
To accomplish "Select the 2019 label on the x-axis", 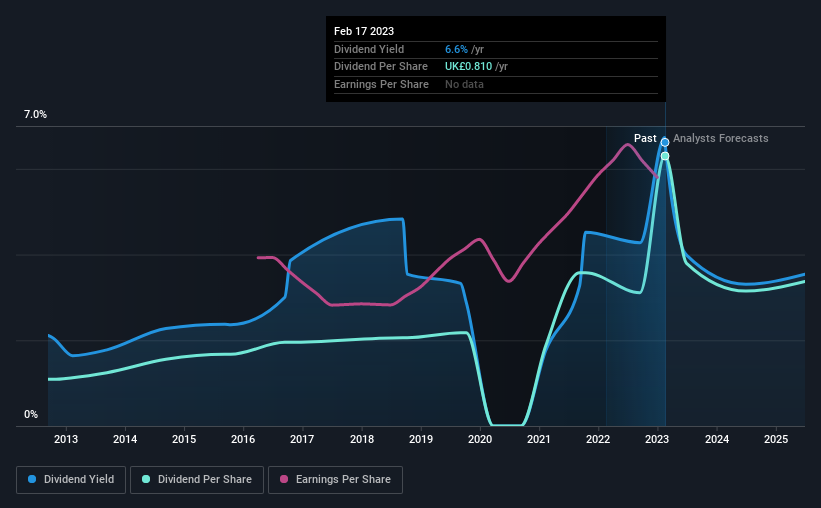I will (x=420, y=439).
